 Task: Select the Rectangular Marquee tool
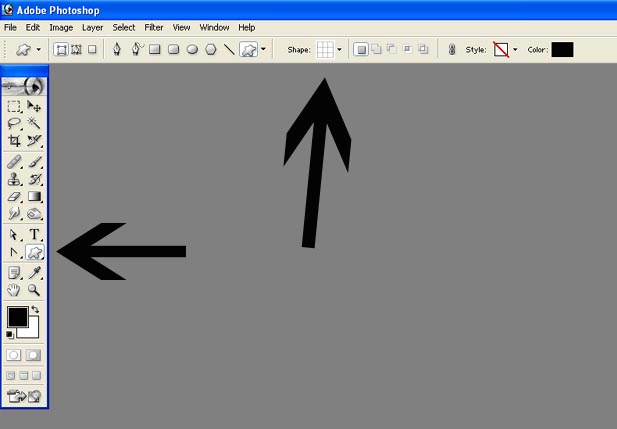tap(14, 106)
